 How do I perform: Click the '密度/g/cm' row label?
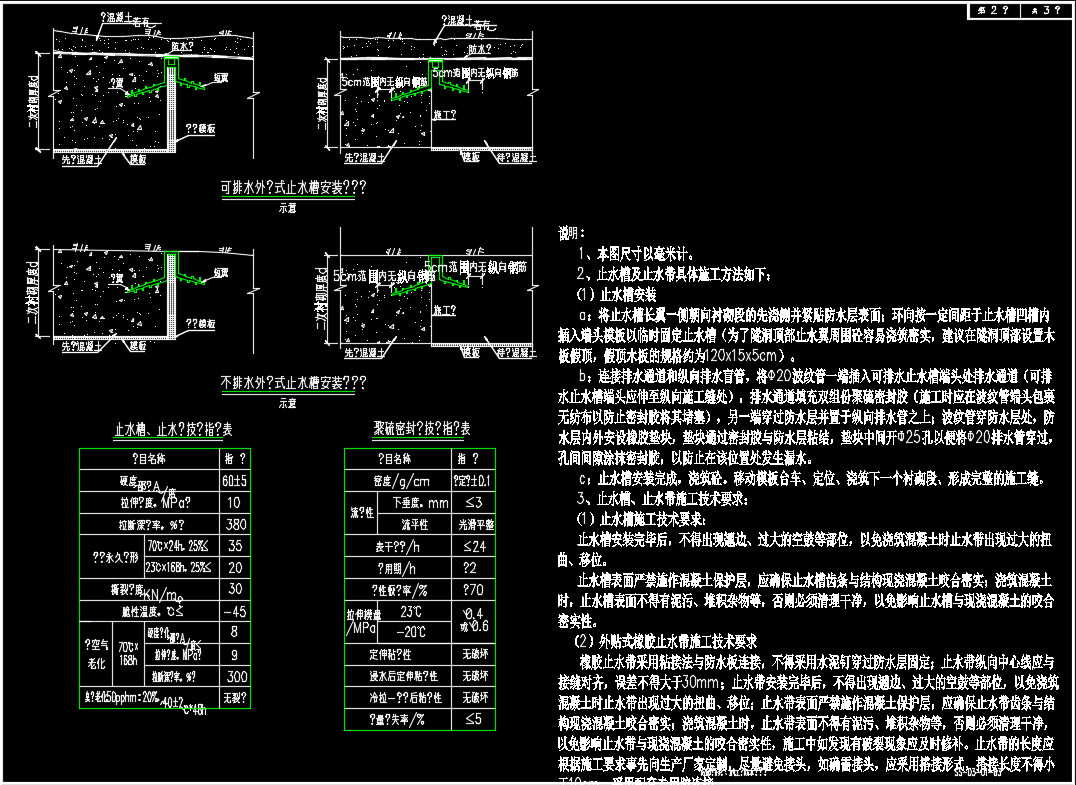coord(397,481)
